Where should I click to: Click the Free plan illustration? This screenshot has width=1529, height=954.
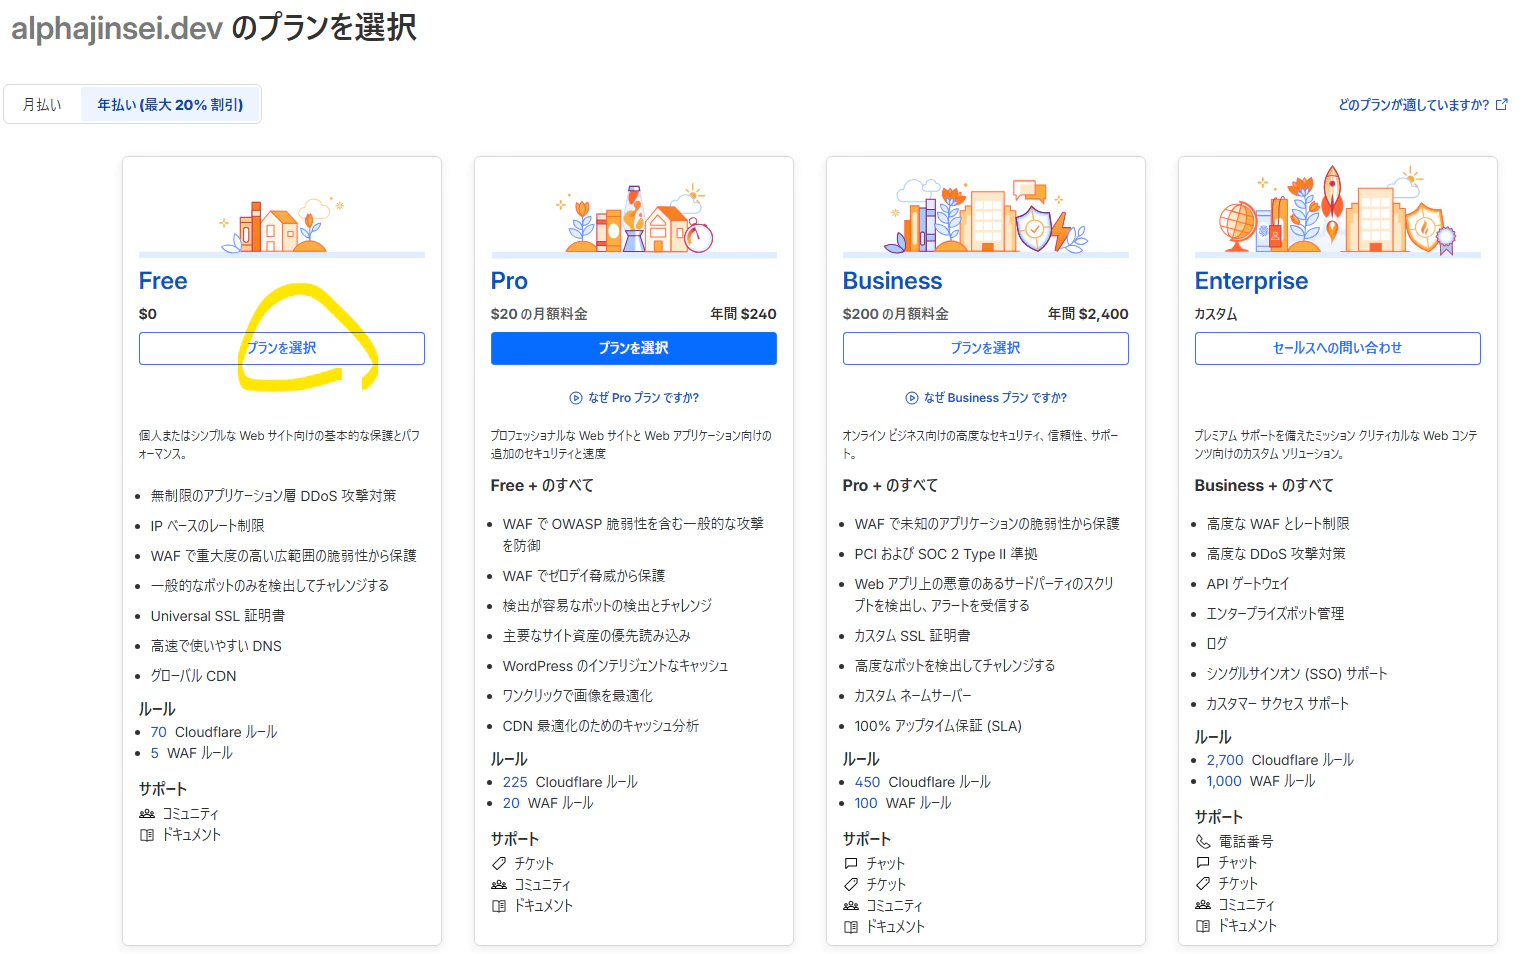click(283, 224)
